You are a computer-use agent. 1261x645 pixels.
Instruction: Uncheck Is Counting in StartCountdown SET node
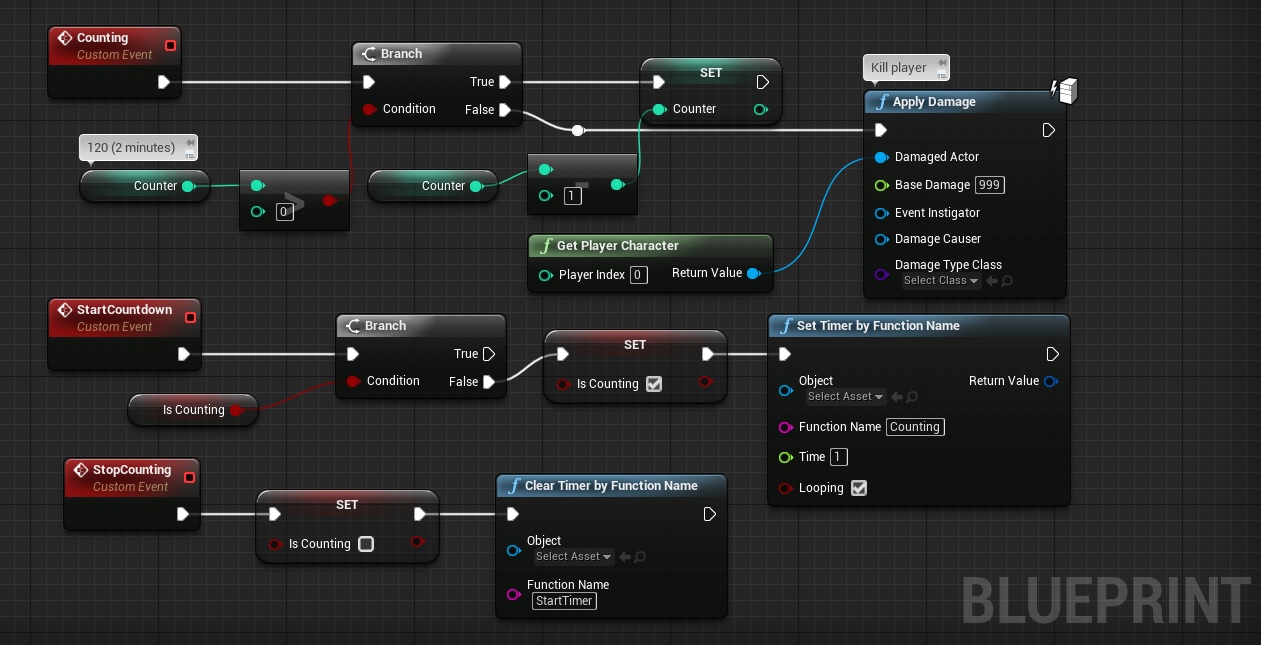pyautogui.click(x=654, y=384)
